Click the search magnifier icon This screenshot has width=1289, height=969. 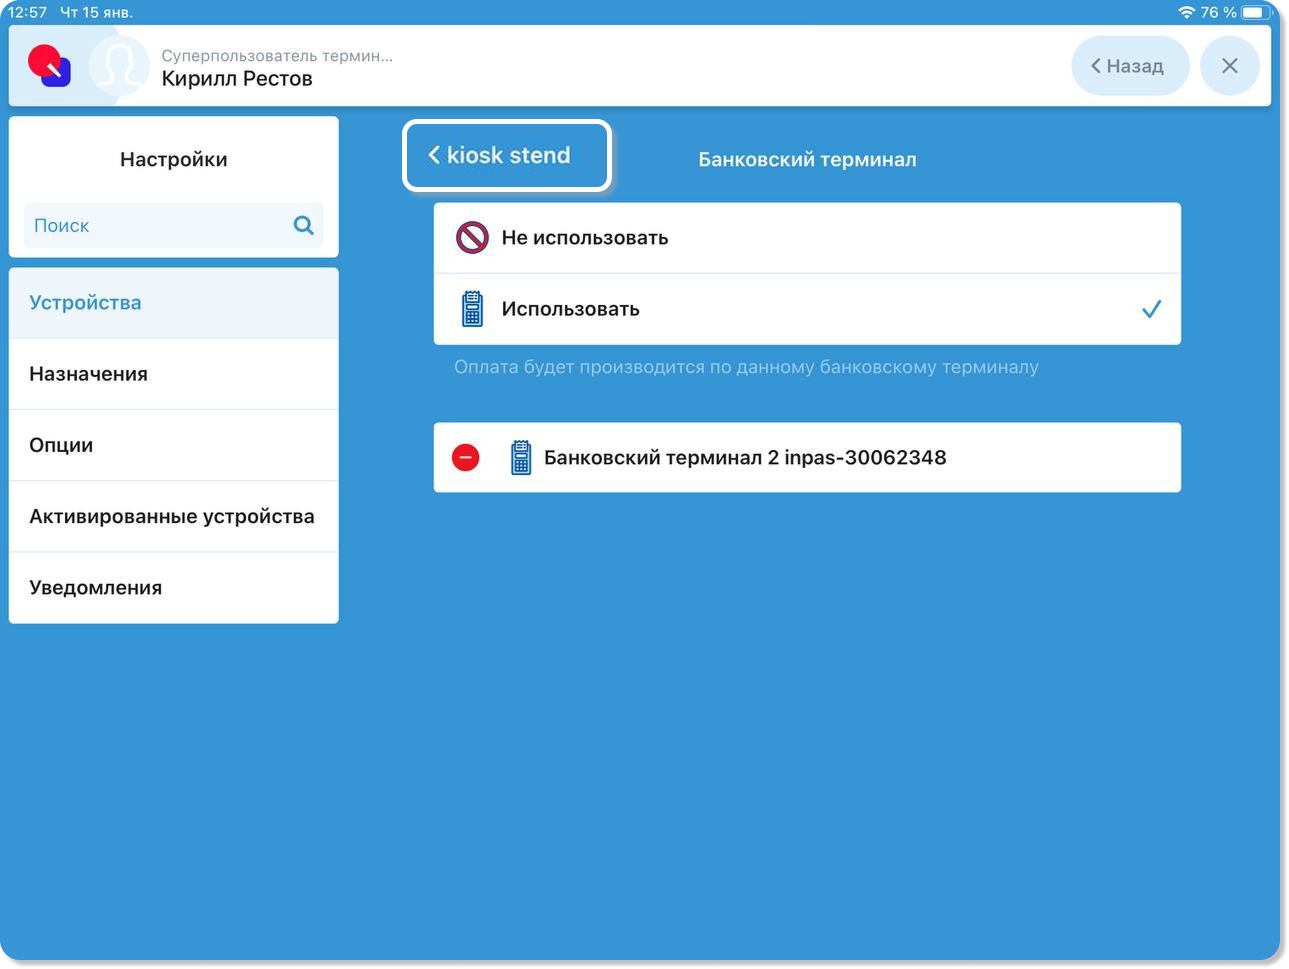coord(303,225)
